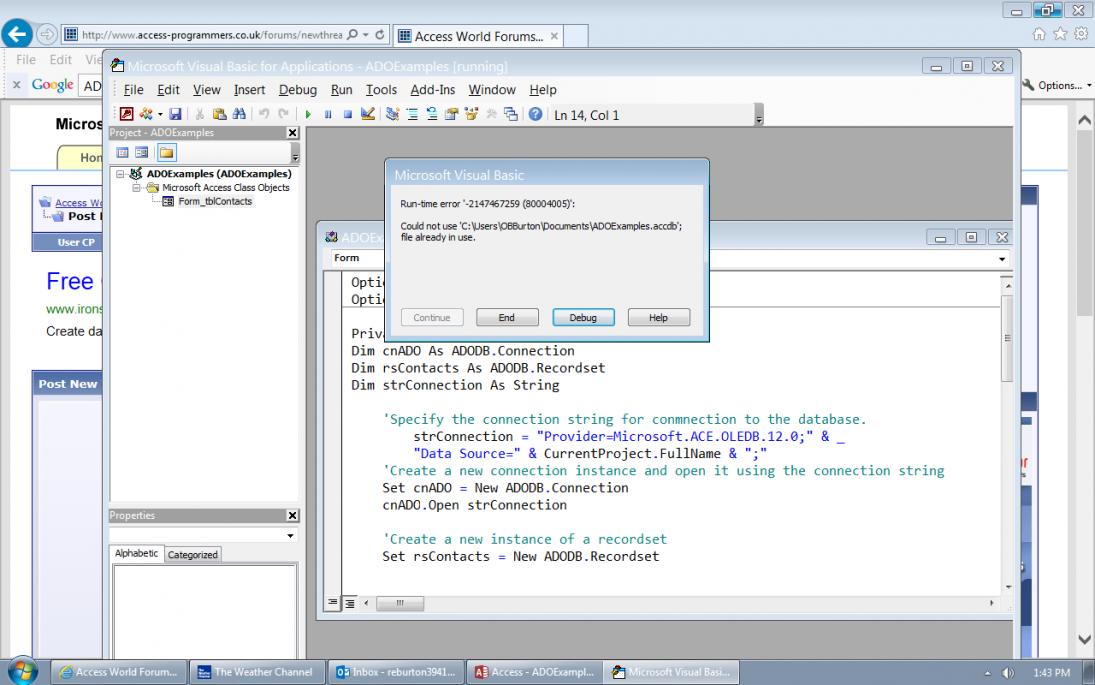The height and width of the screenshot is (685, 1095).
Task: Click the greyed Toolbox wrench icon
Action: 491,114
